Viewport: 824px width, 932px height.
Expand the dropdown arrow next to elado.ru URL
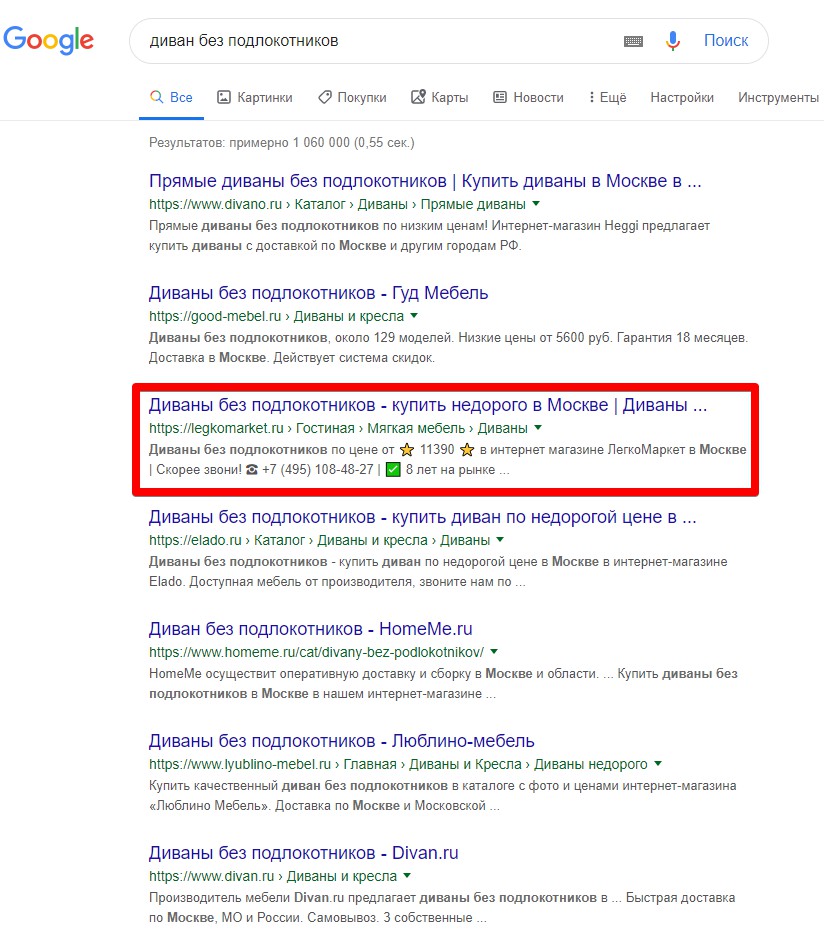point(500,540)
